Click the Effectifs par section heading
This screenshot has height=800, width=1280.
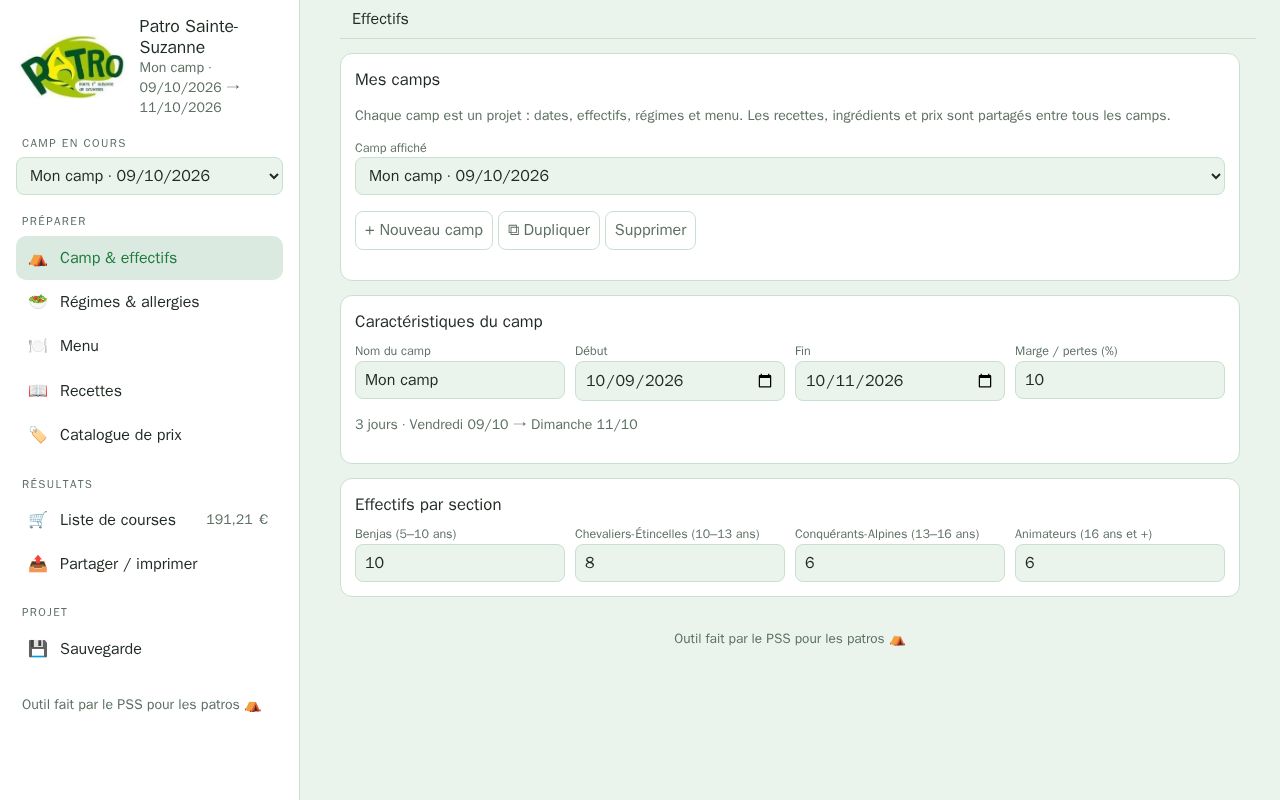click(x=428, y=505)
